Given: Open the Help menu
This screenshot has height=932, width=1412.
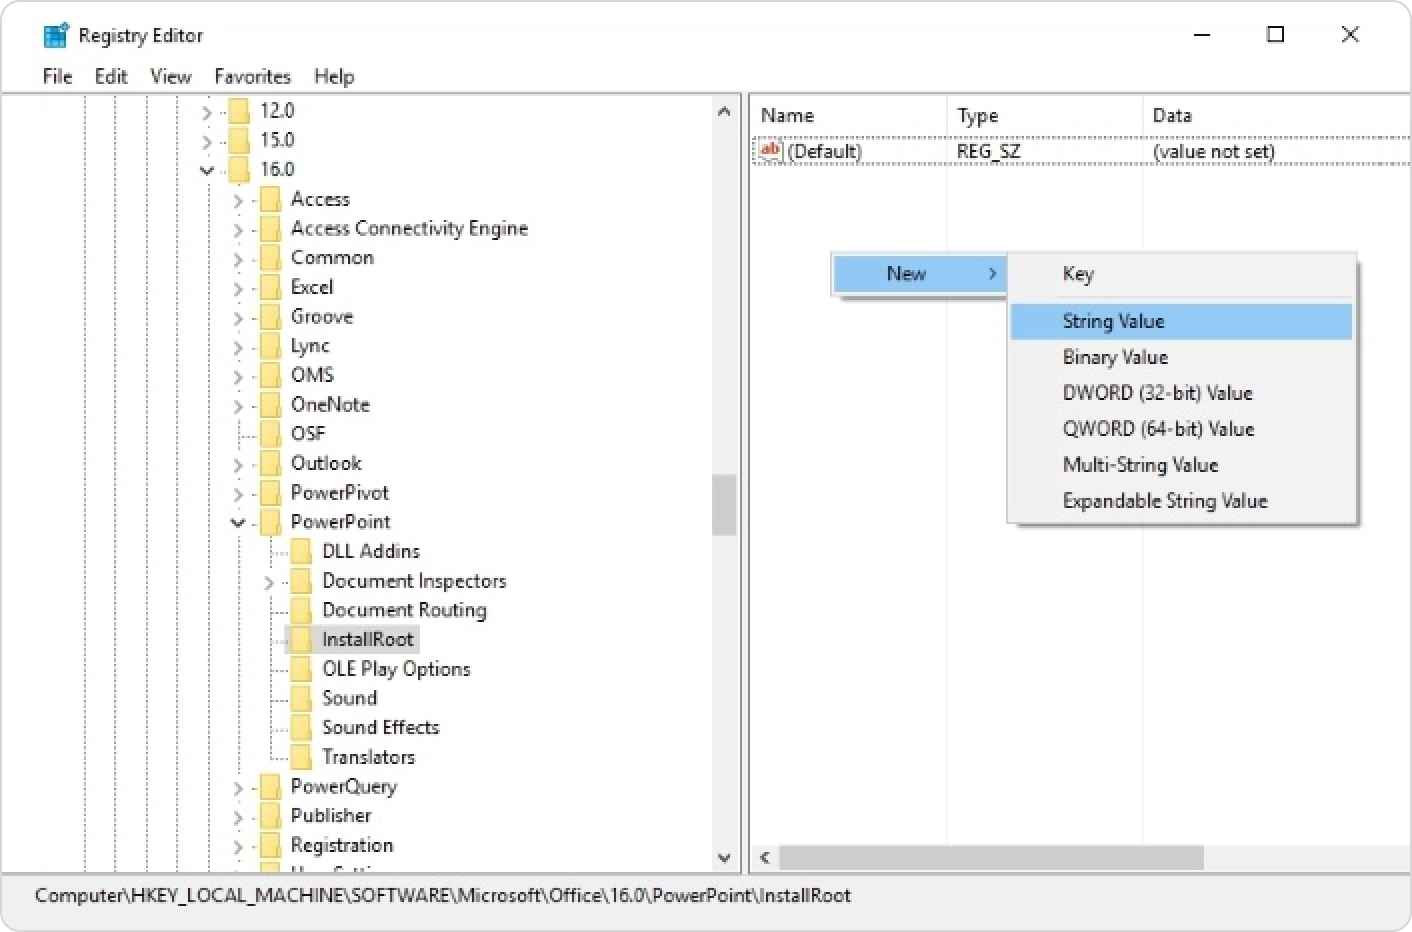Looking at the screenshot, I should pyautogui.click(x=334, y=76).
